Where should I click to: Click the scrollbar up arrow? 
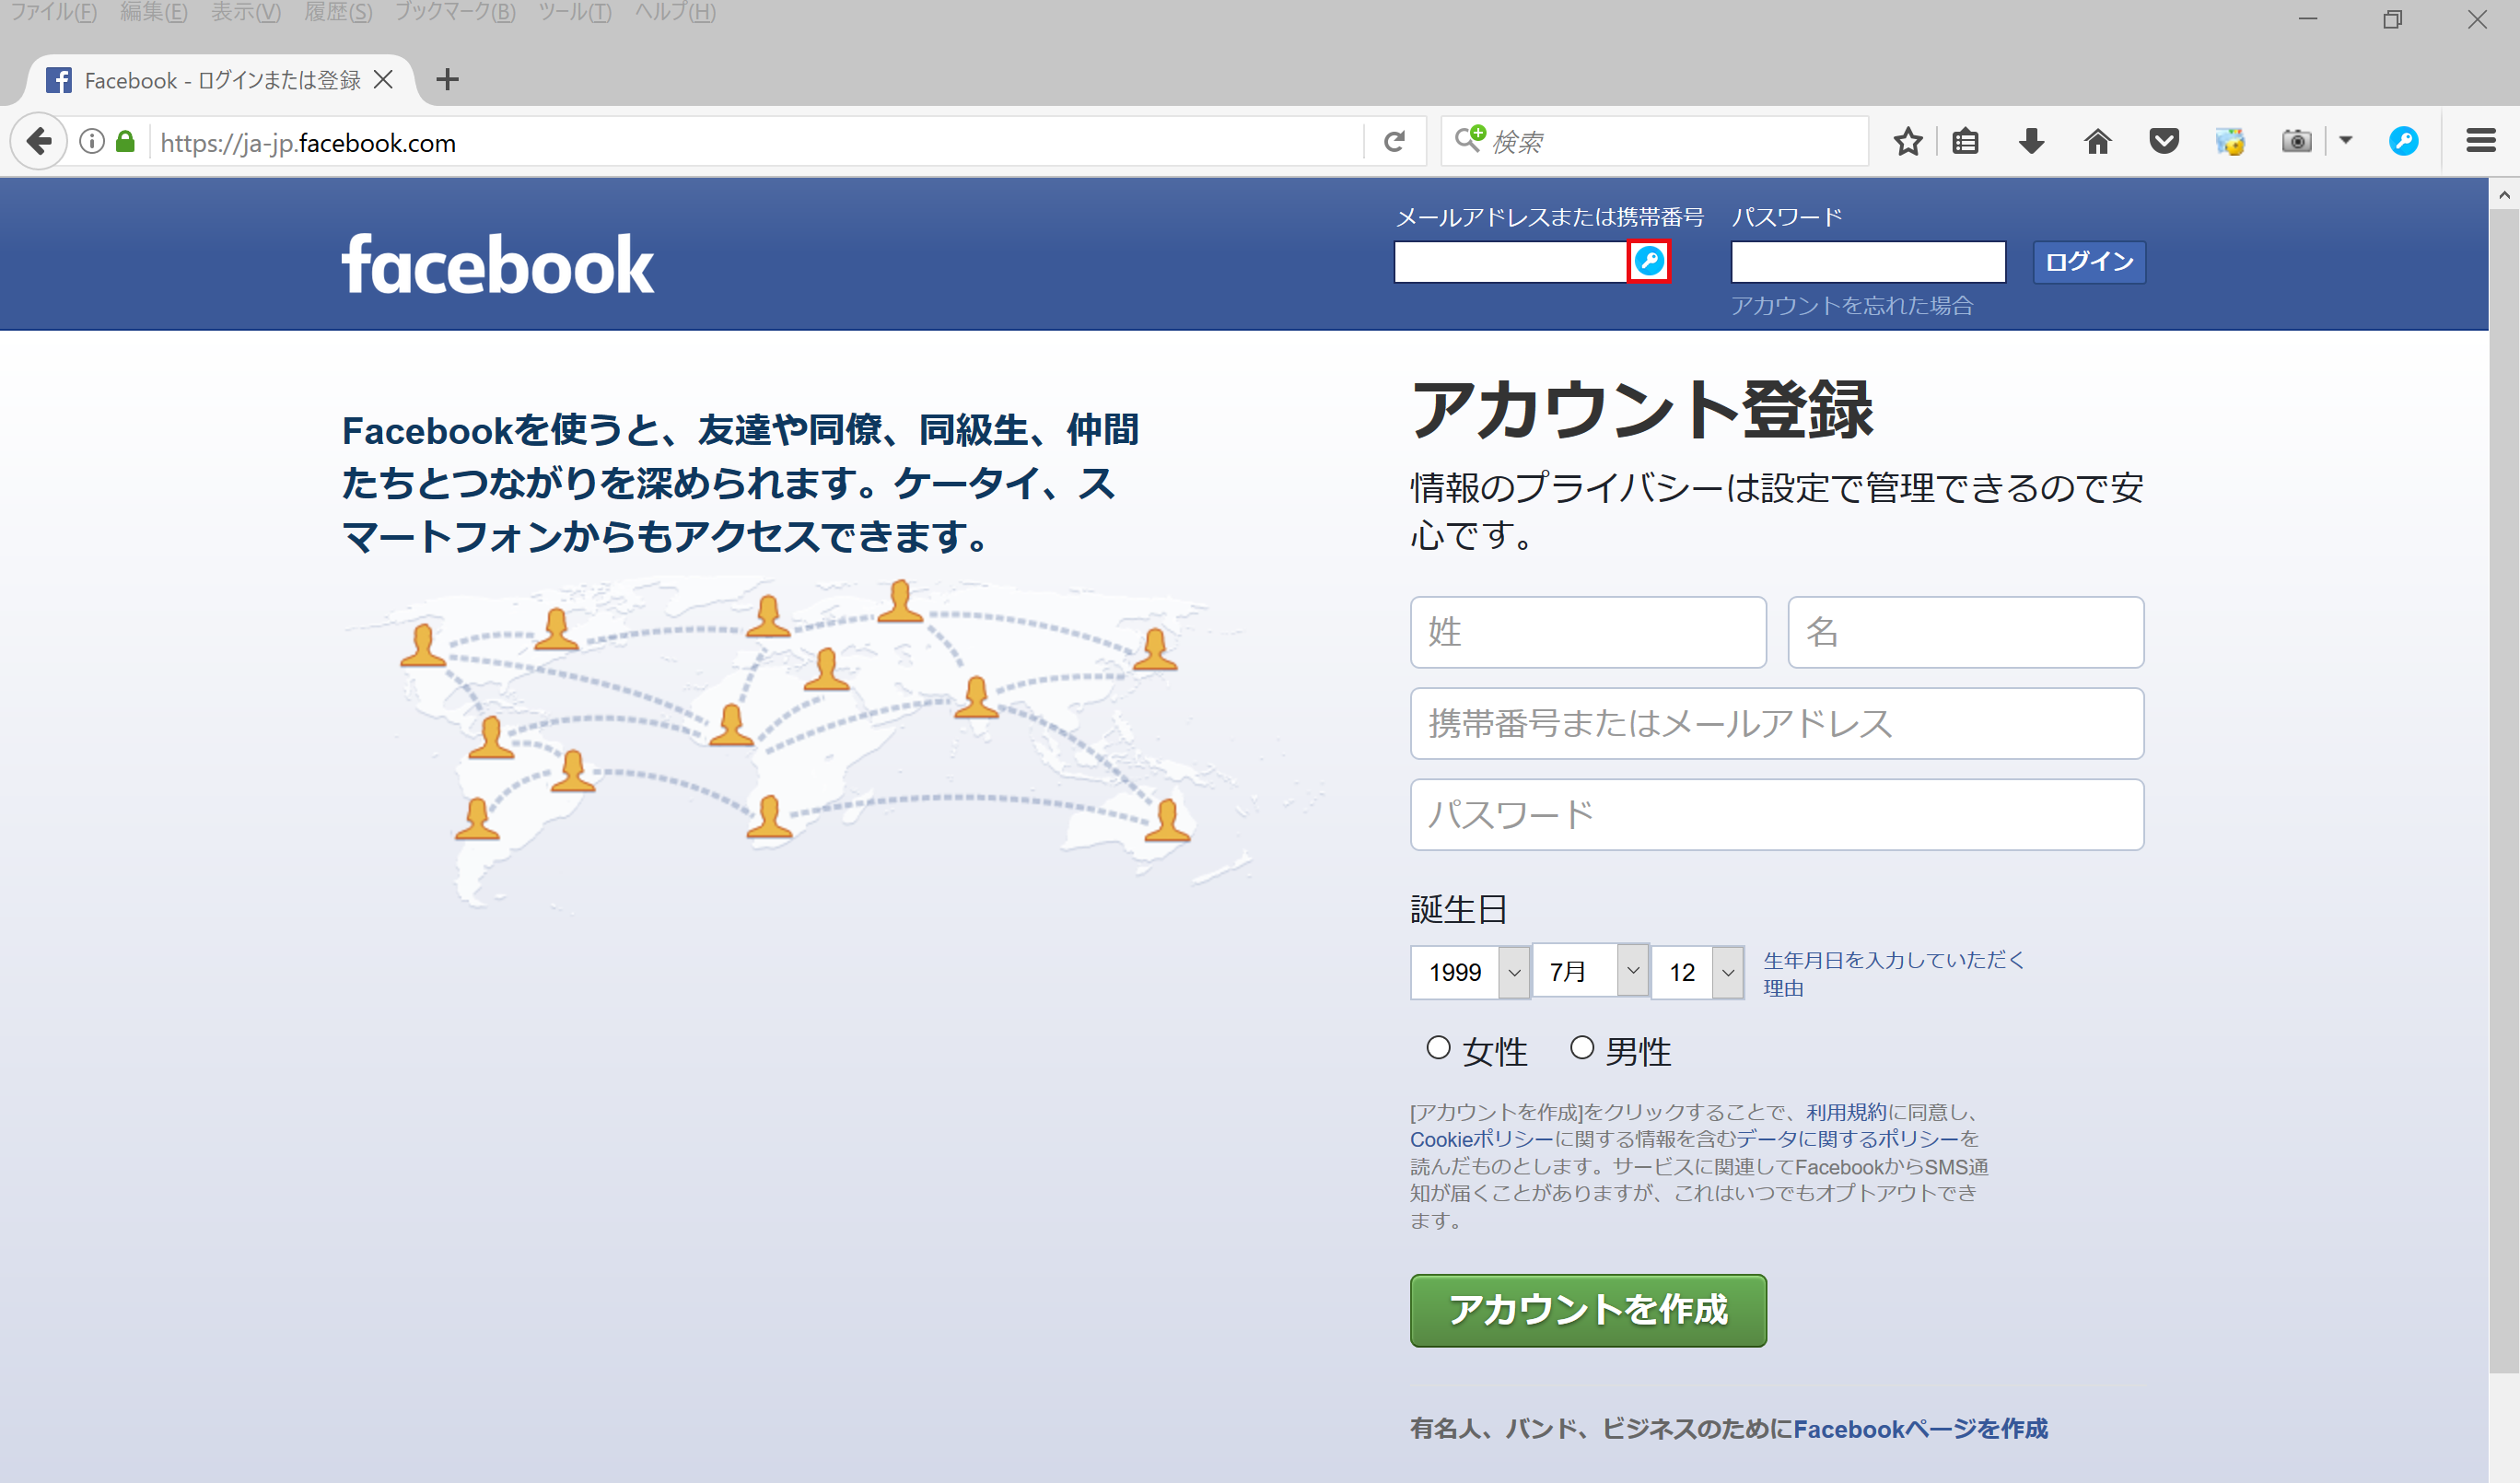point(2504,194)
